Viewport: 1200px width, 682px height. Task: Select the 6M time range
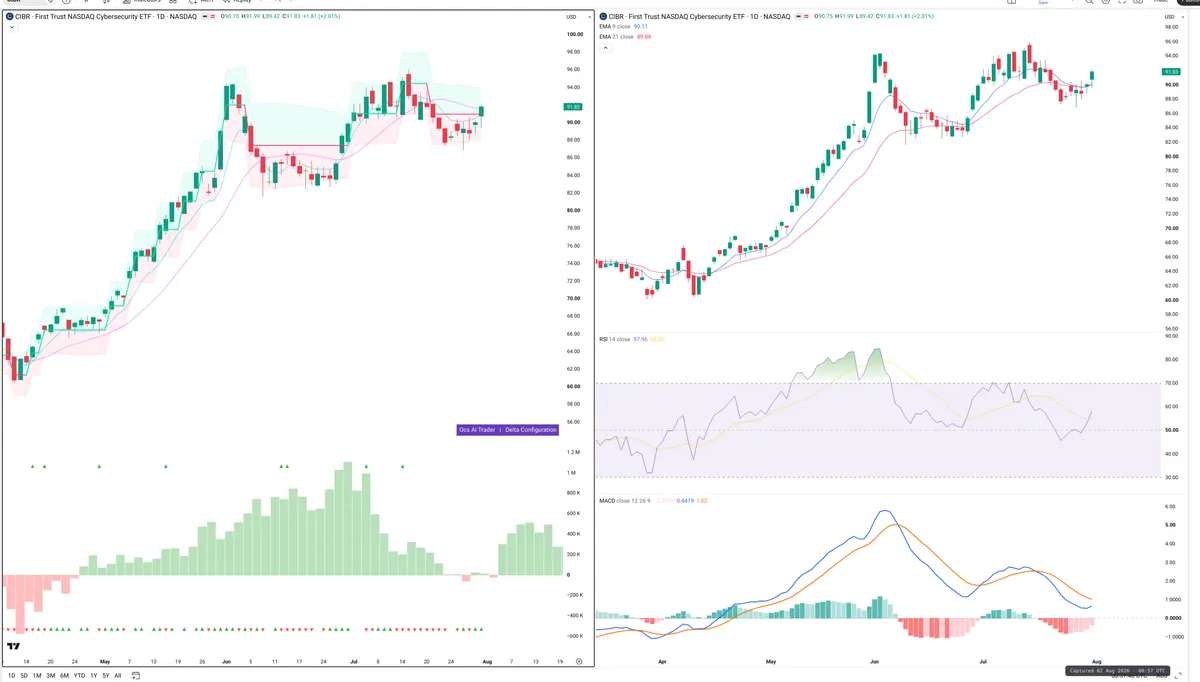tap(64, 675)
